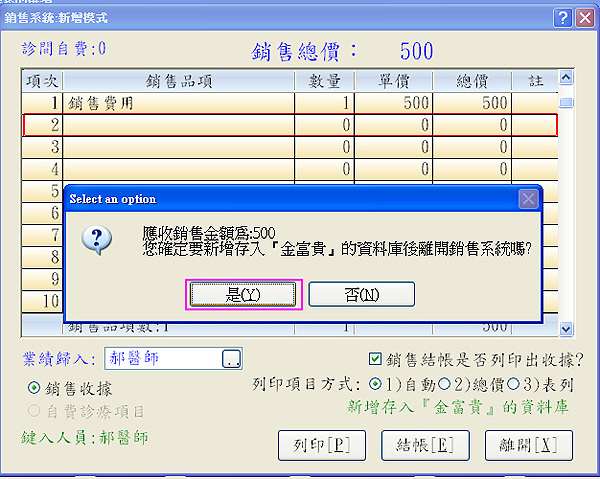Screen dimensions: 600x479
Task: Click the blue question mark dialog icon
Action: pyautogui.click(x=96, y=238)
